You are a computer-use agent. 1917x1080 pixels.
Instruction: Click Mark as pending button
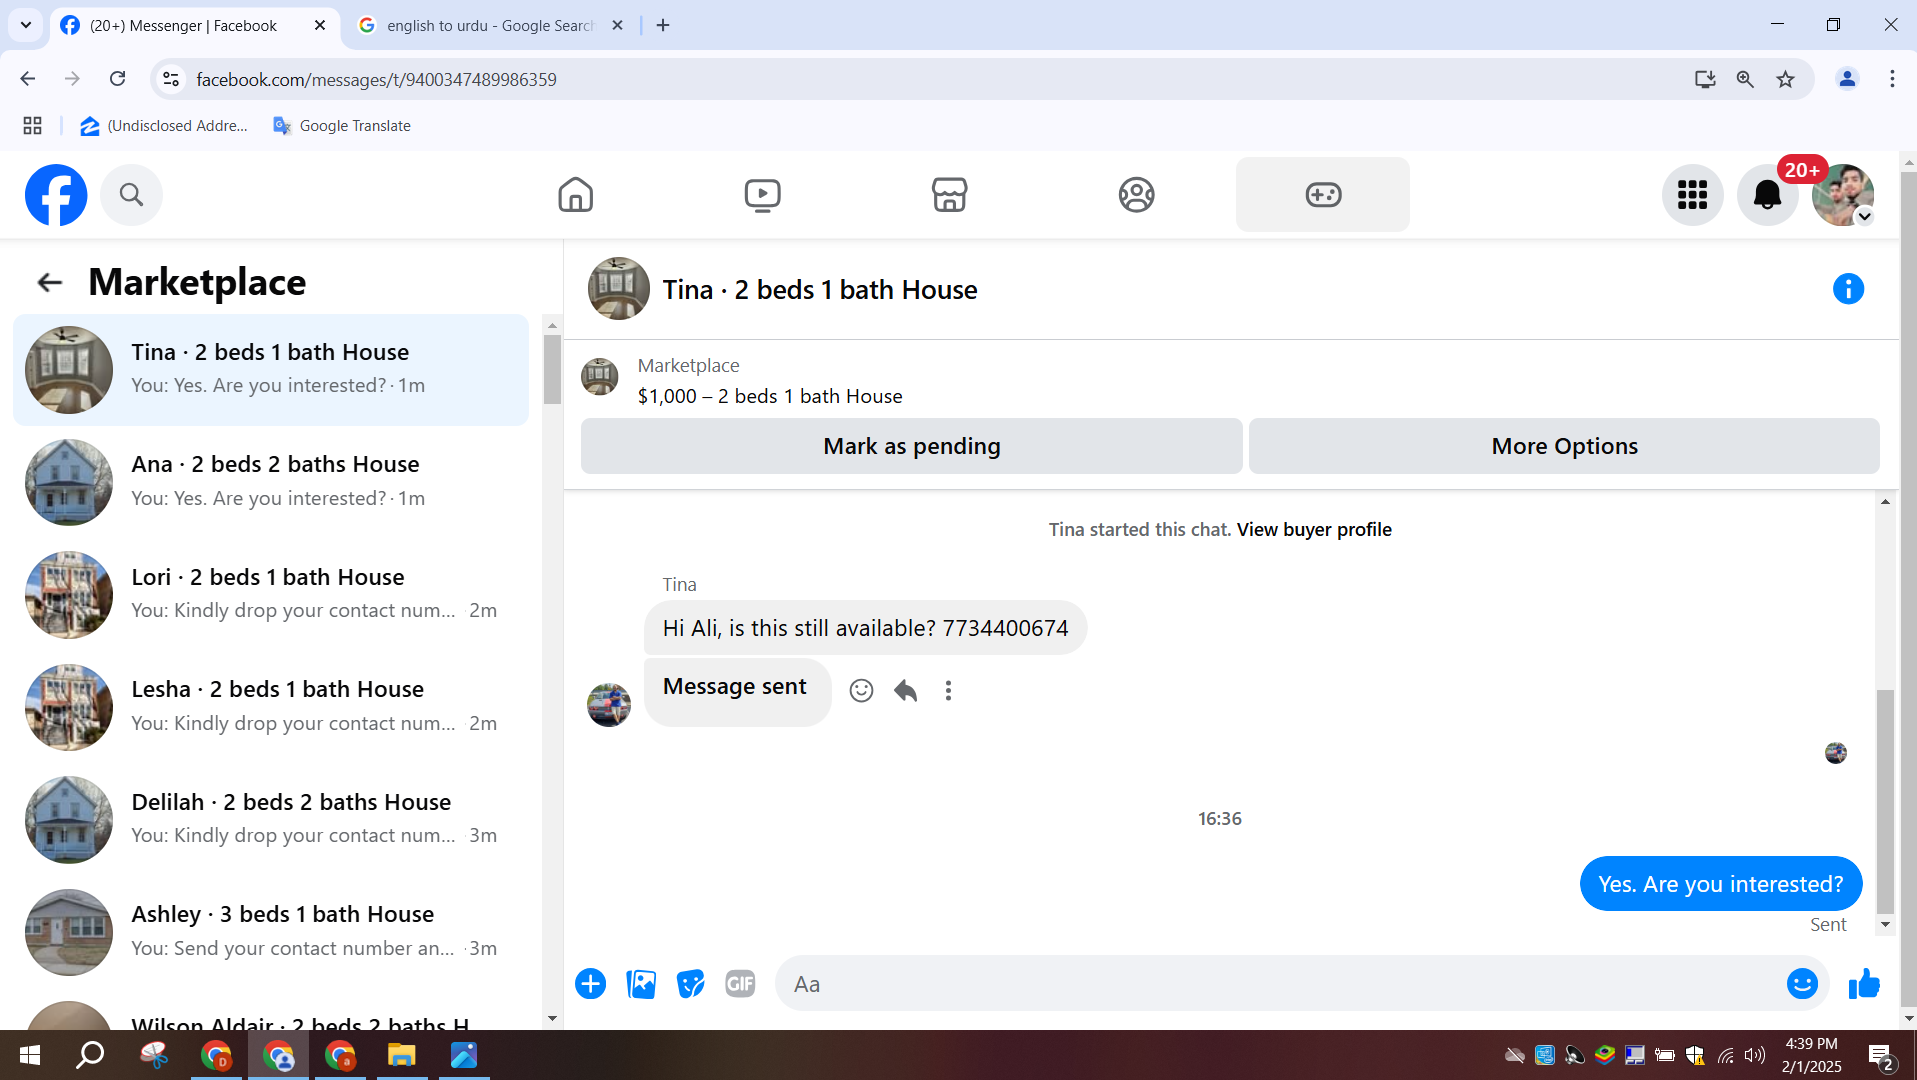(911, 446)
